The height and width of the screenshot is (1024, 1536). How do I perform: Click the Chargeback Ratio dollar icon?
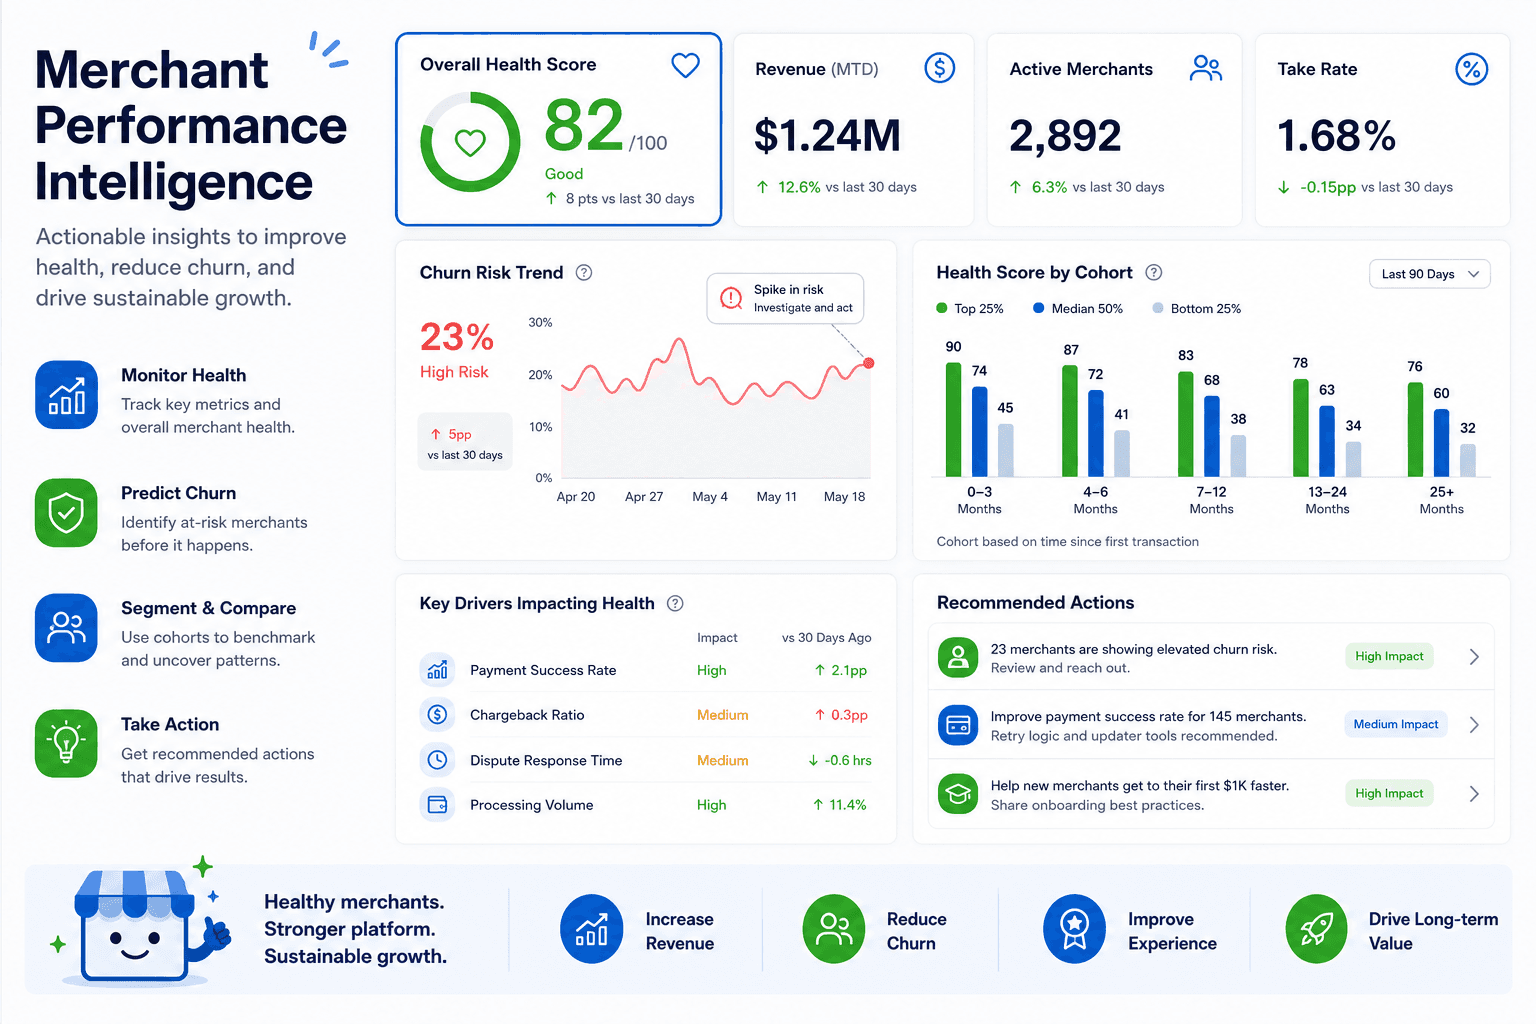[x=437, y=715]
